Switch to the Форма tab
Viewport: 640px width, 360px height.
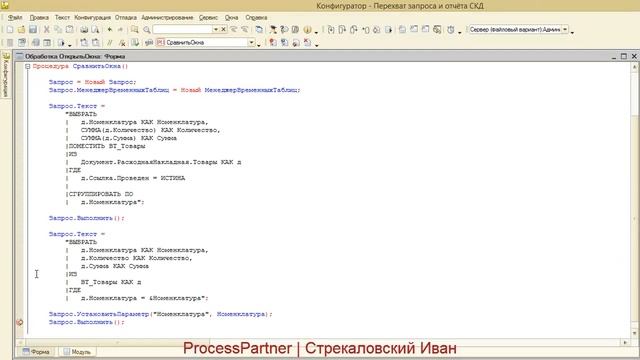pos(36,352)
